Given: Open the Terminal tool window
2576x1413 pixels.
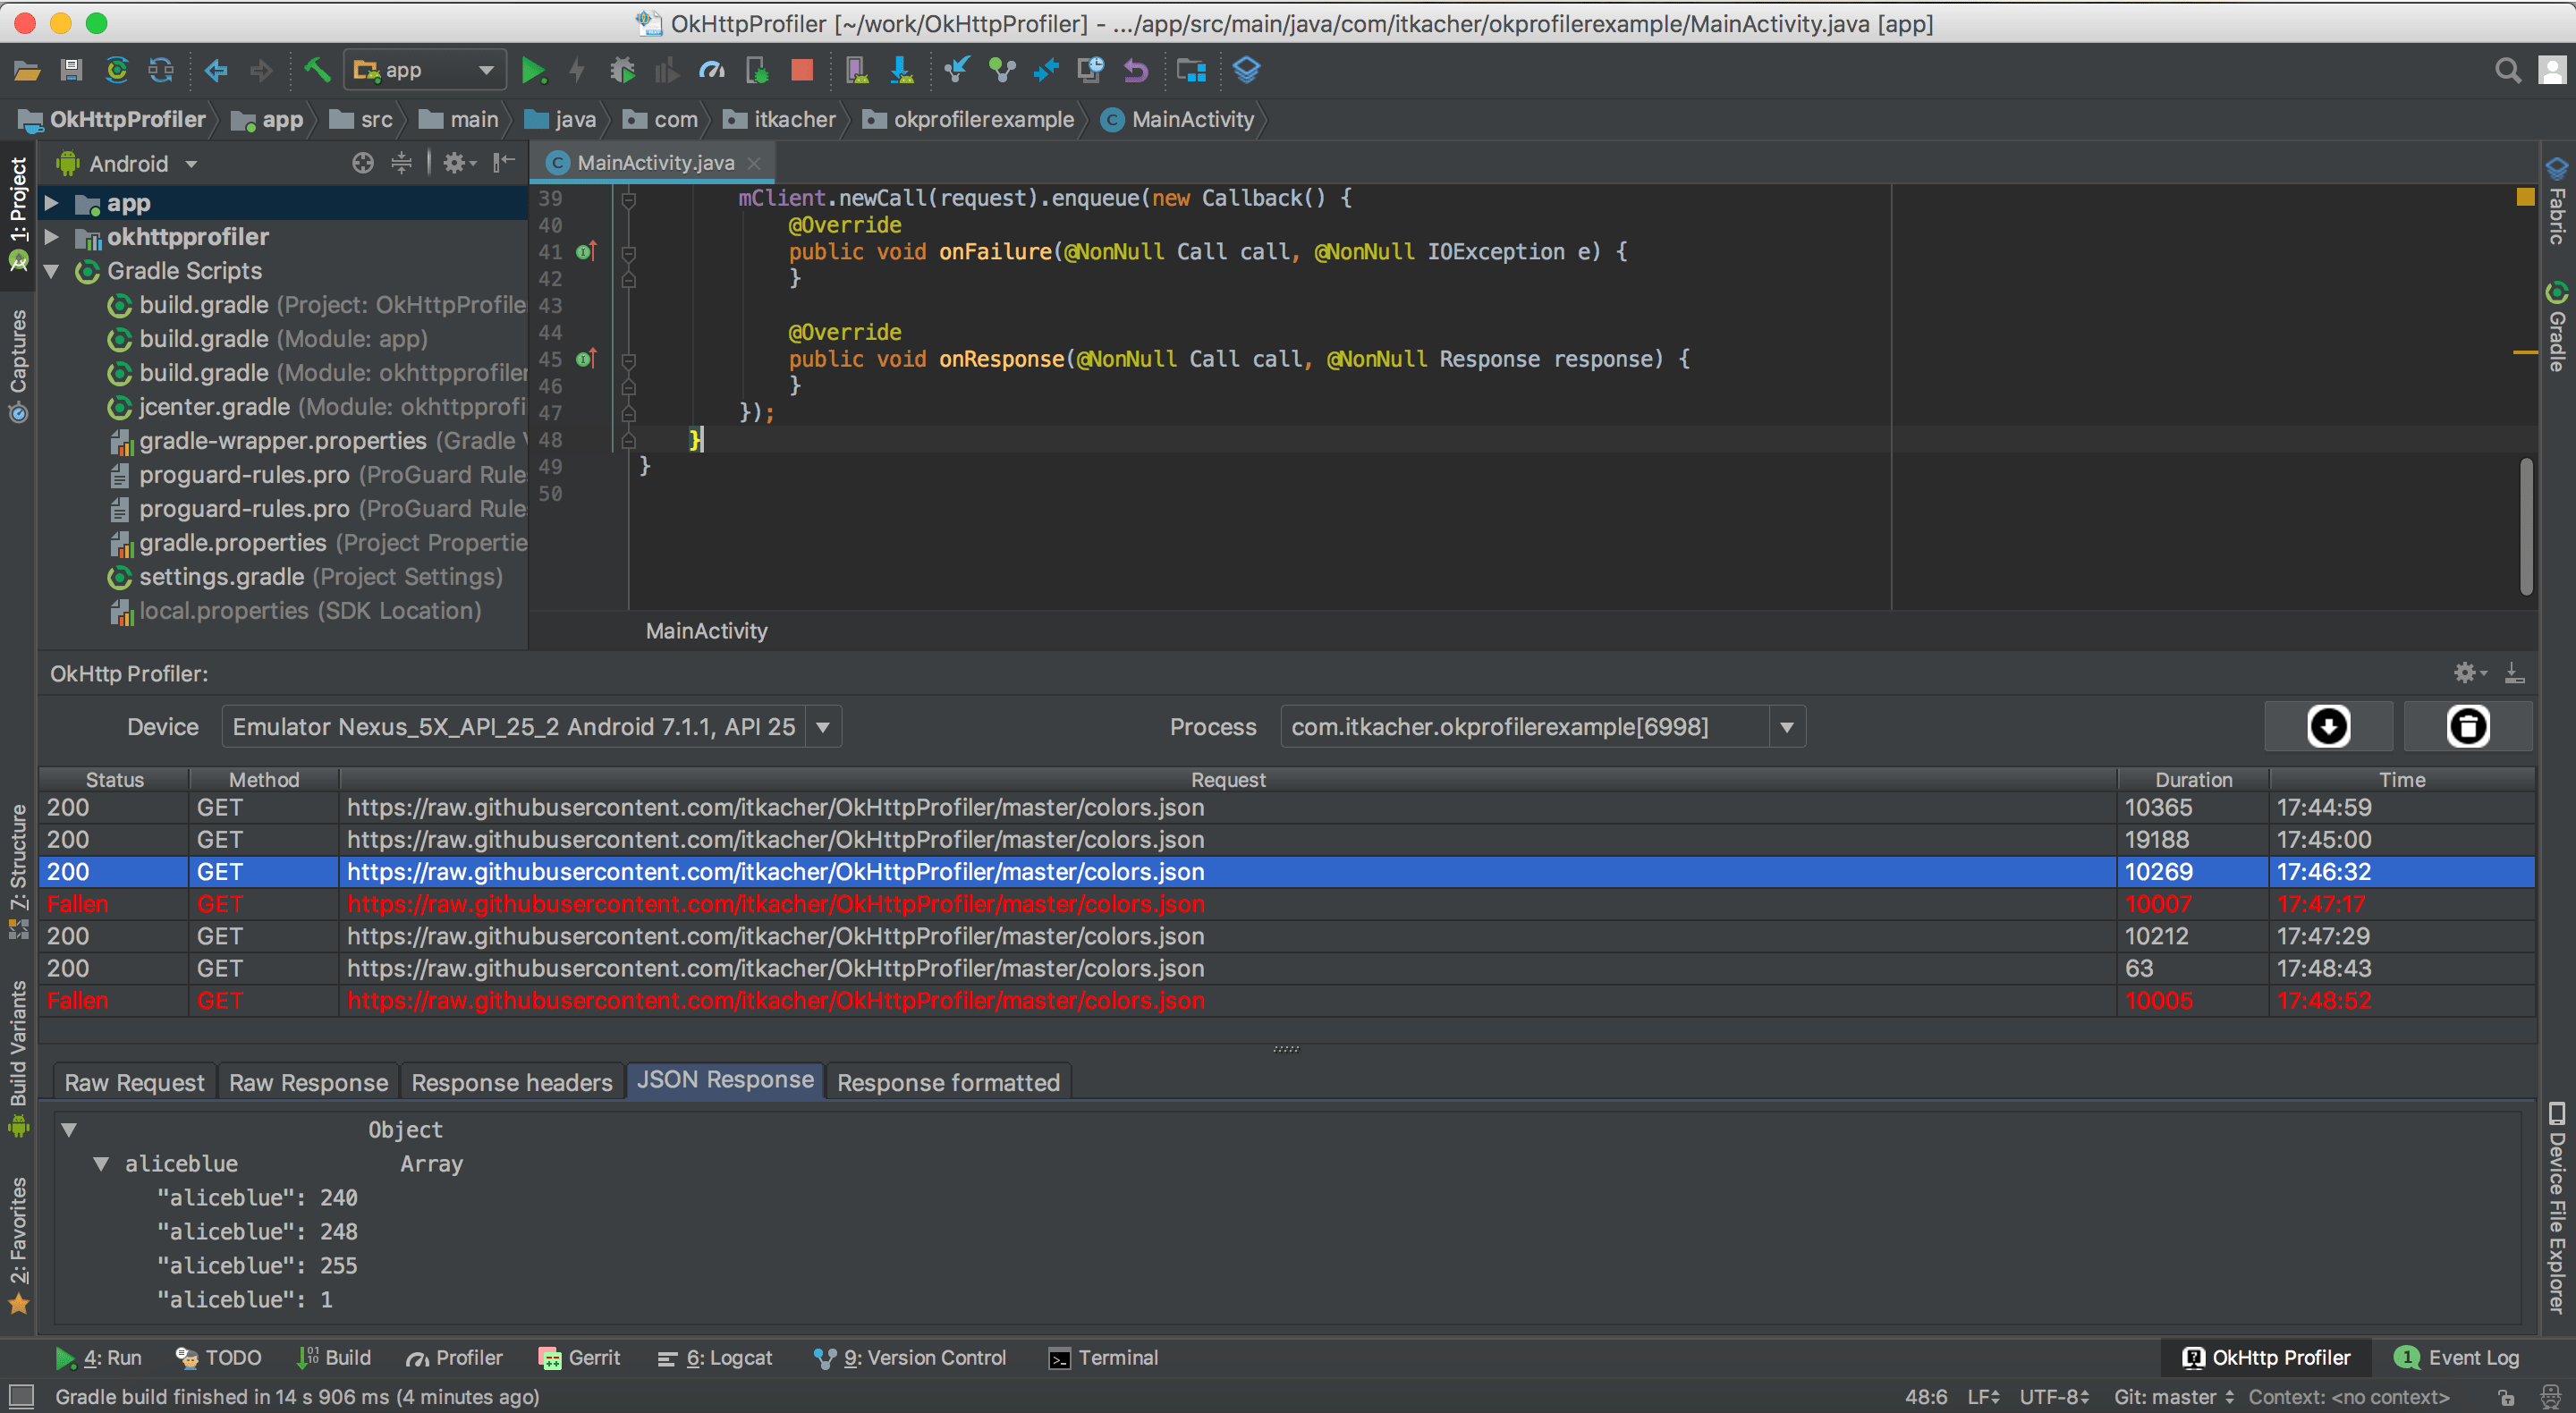Looking at the screenshot, I should (x=1104, y=1358).
